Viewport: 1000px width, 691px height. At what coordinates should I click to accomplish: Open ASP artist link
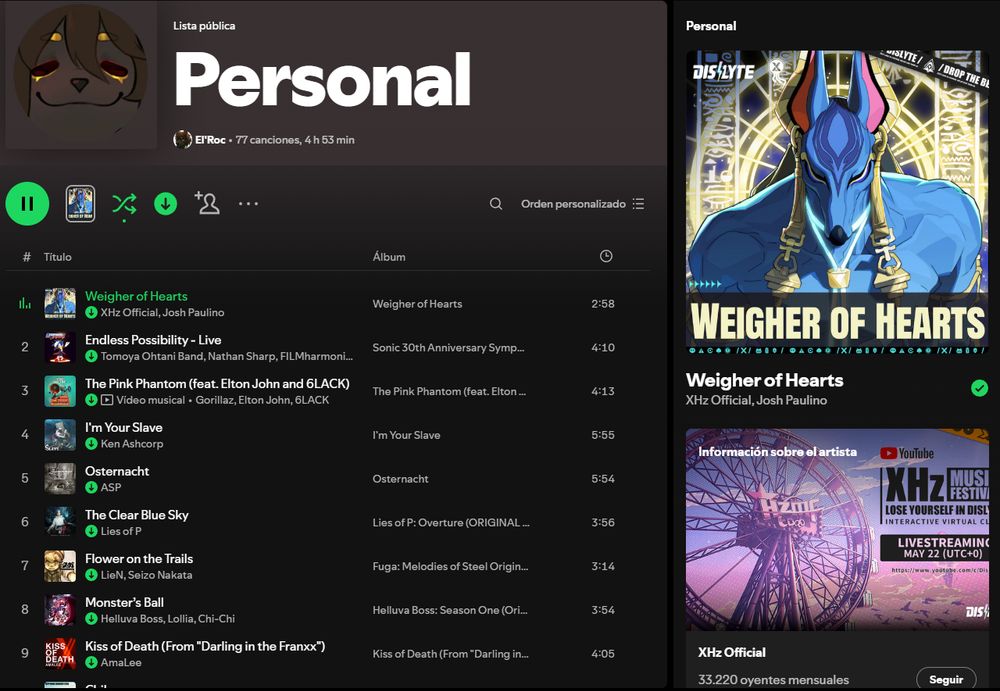click(111, 487)
